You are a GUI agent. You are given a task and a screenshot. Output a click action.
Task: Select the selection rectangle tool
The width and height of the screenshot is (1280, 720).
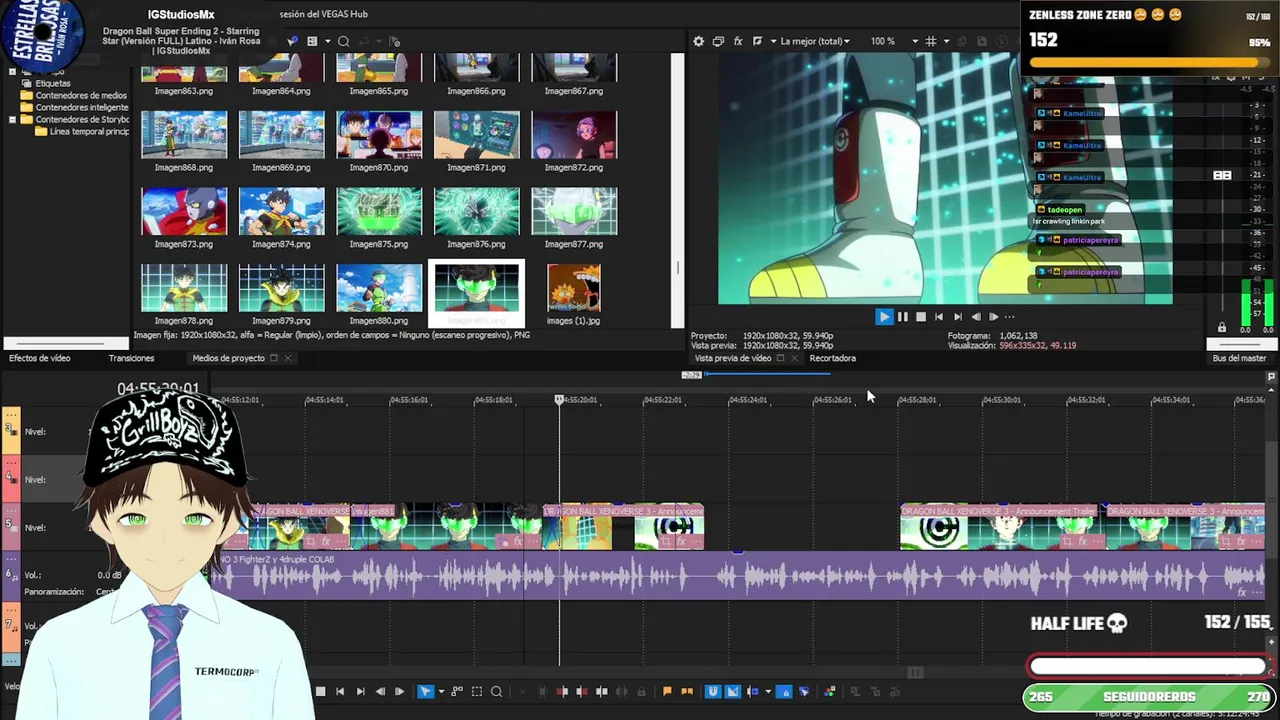coord(476,691)
